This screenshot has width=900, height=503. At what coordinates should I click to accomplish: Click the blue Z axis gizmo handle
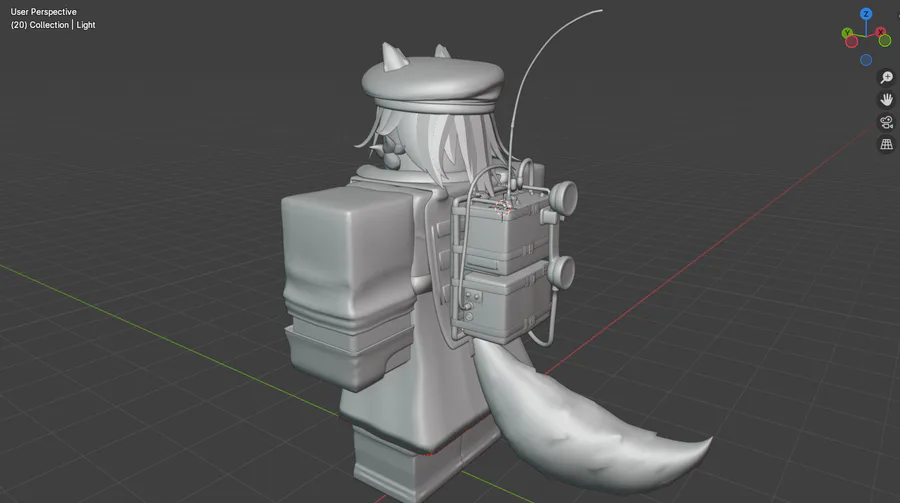tap(866, 14)
